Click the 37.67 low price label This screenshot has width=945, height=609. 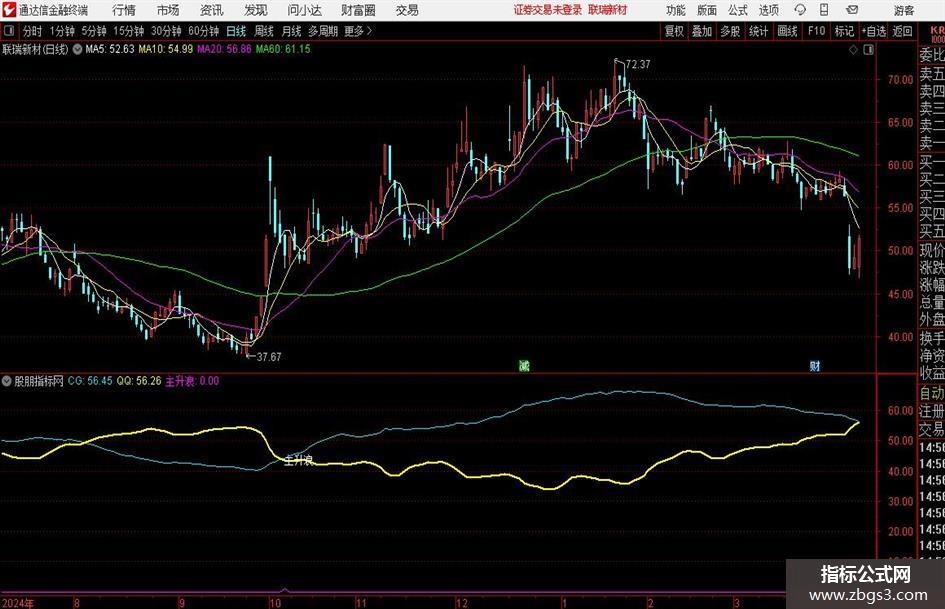pyautogui.click(x=269, y=357)
